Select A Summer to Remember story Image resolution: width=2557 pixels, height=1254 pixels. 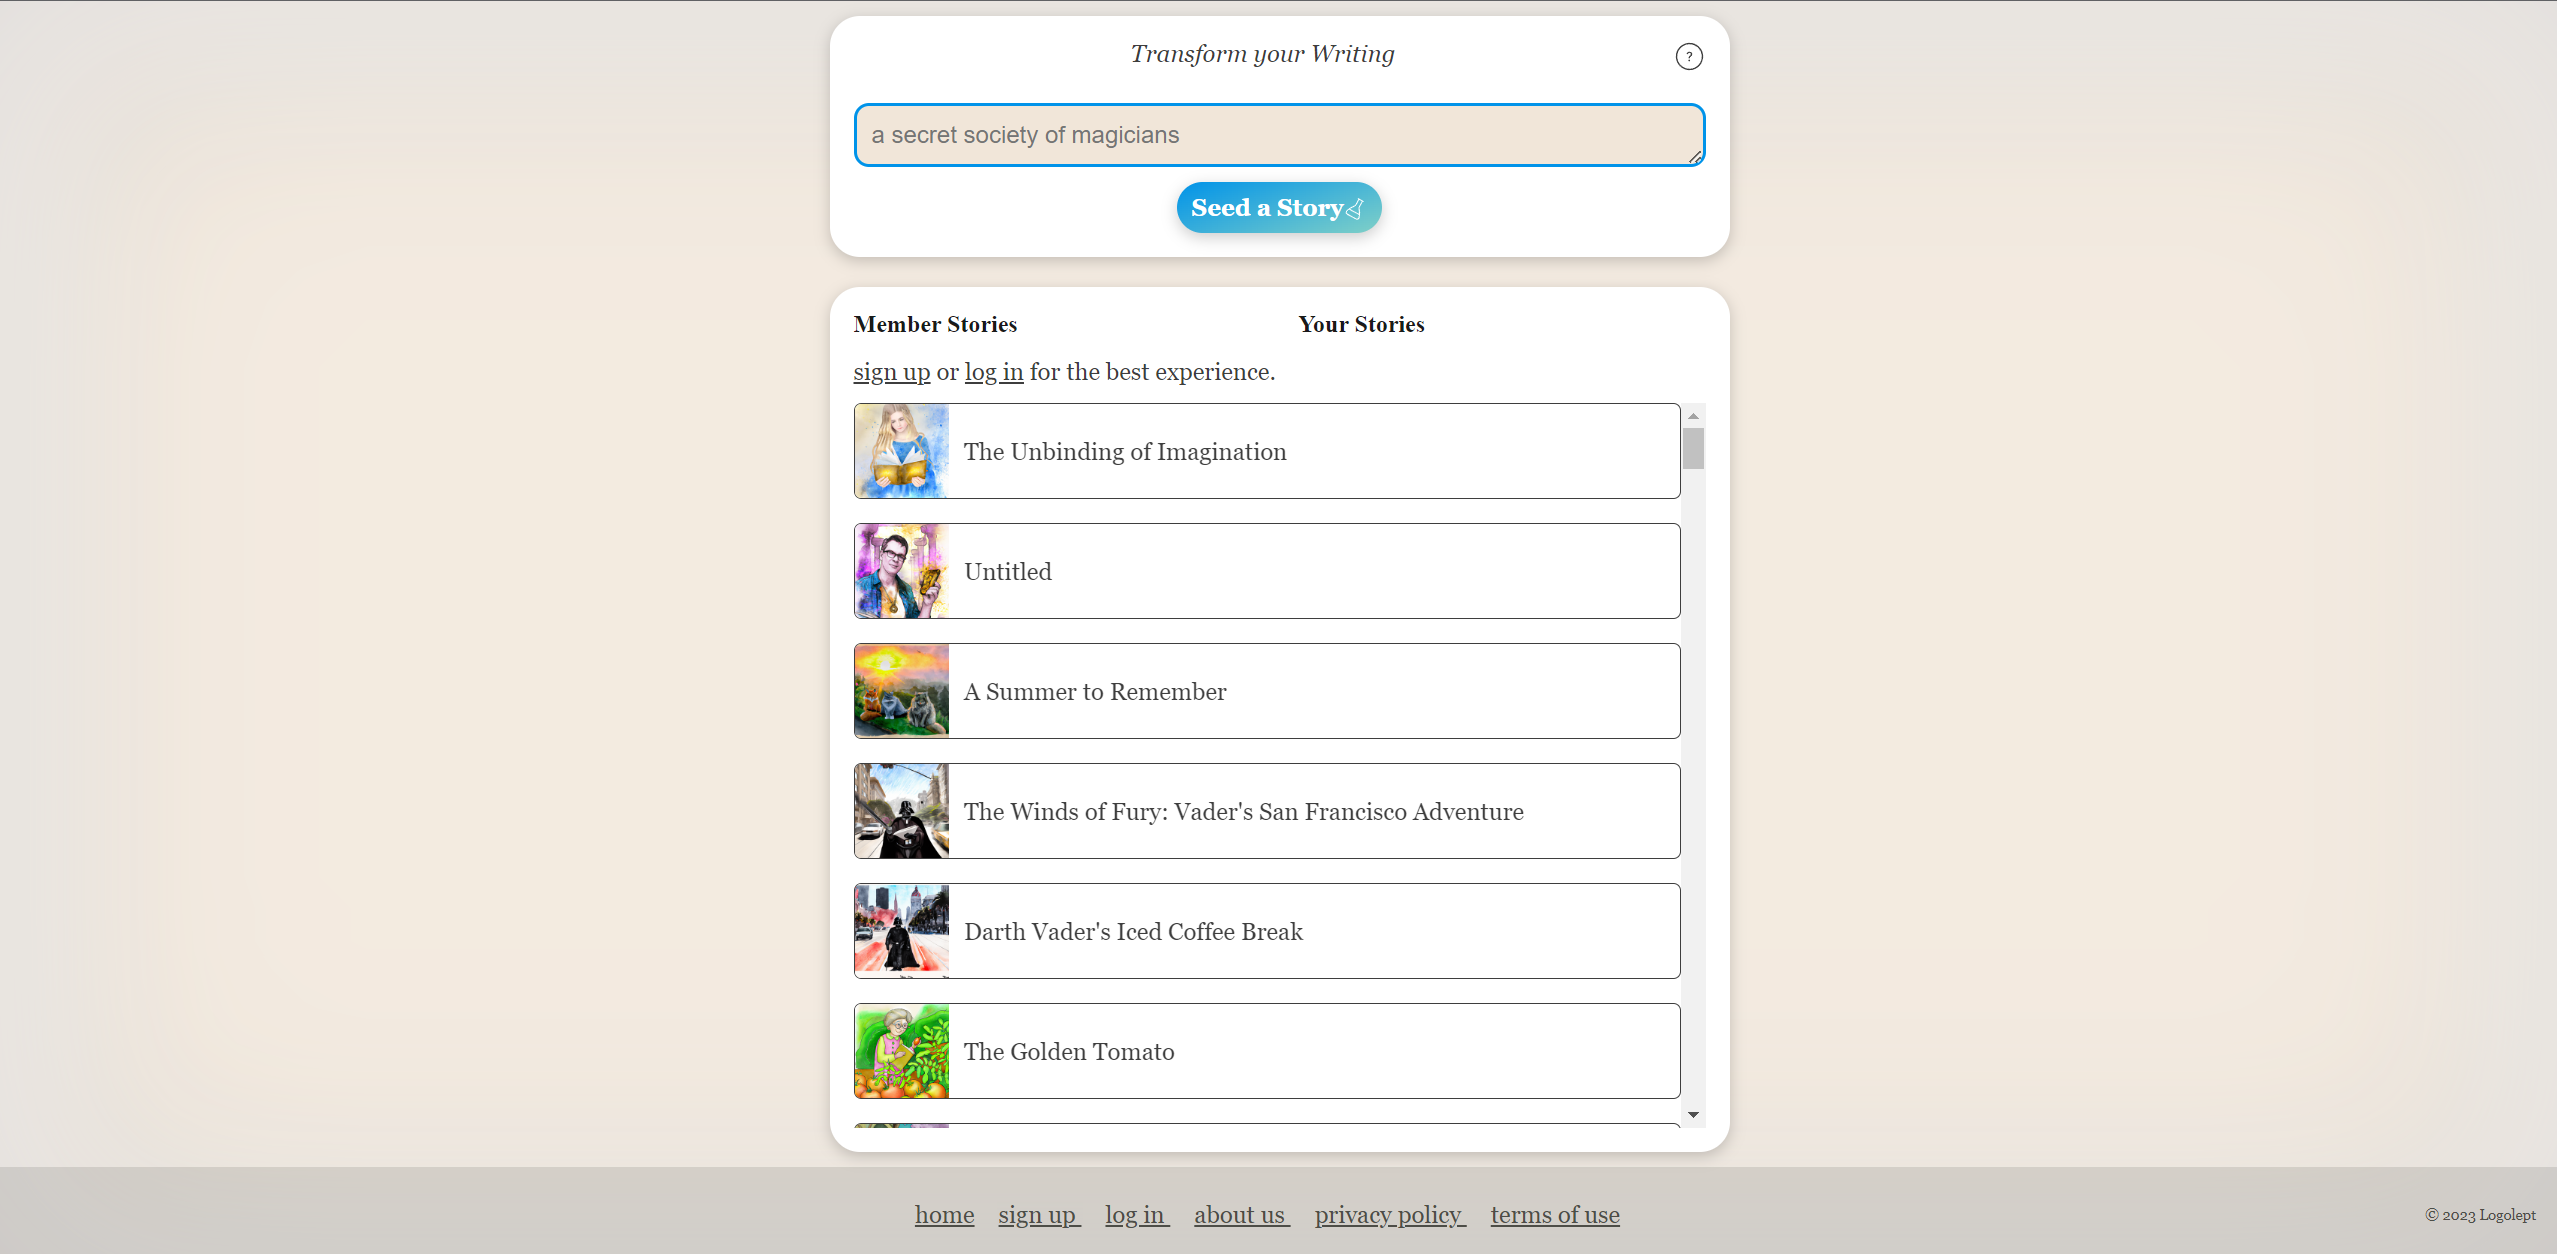coord(1269,691)
